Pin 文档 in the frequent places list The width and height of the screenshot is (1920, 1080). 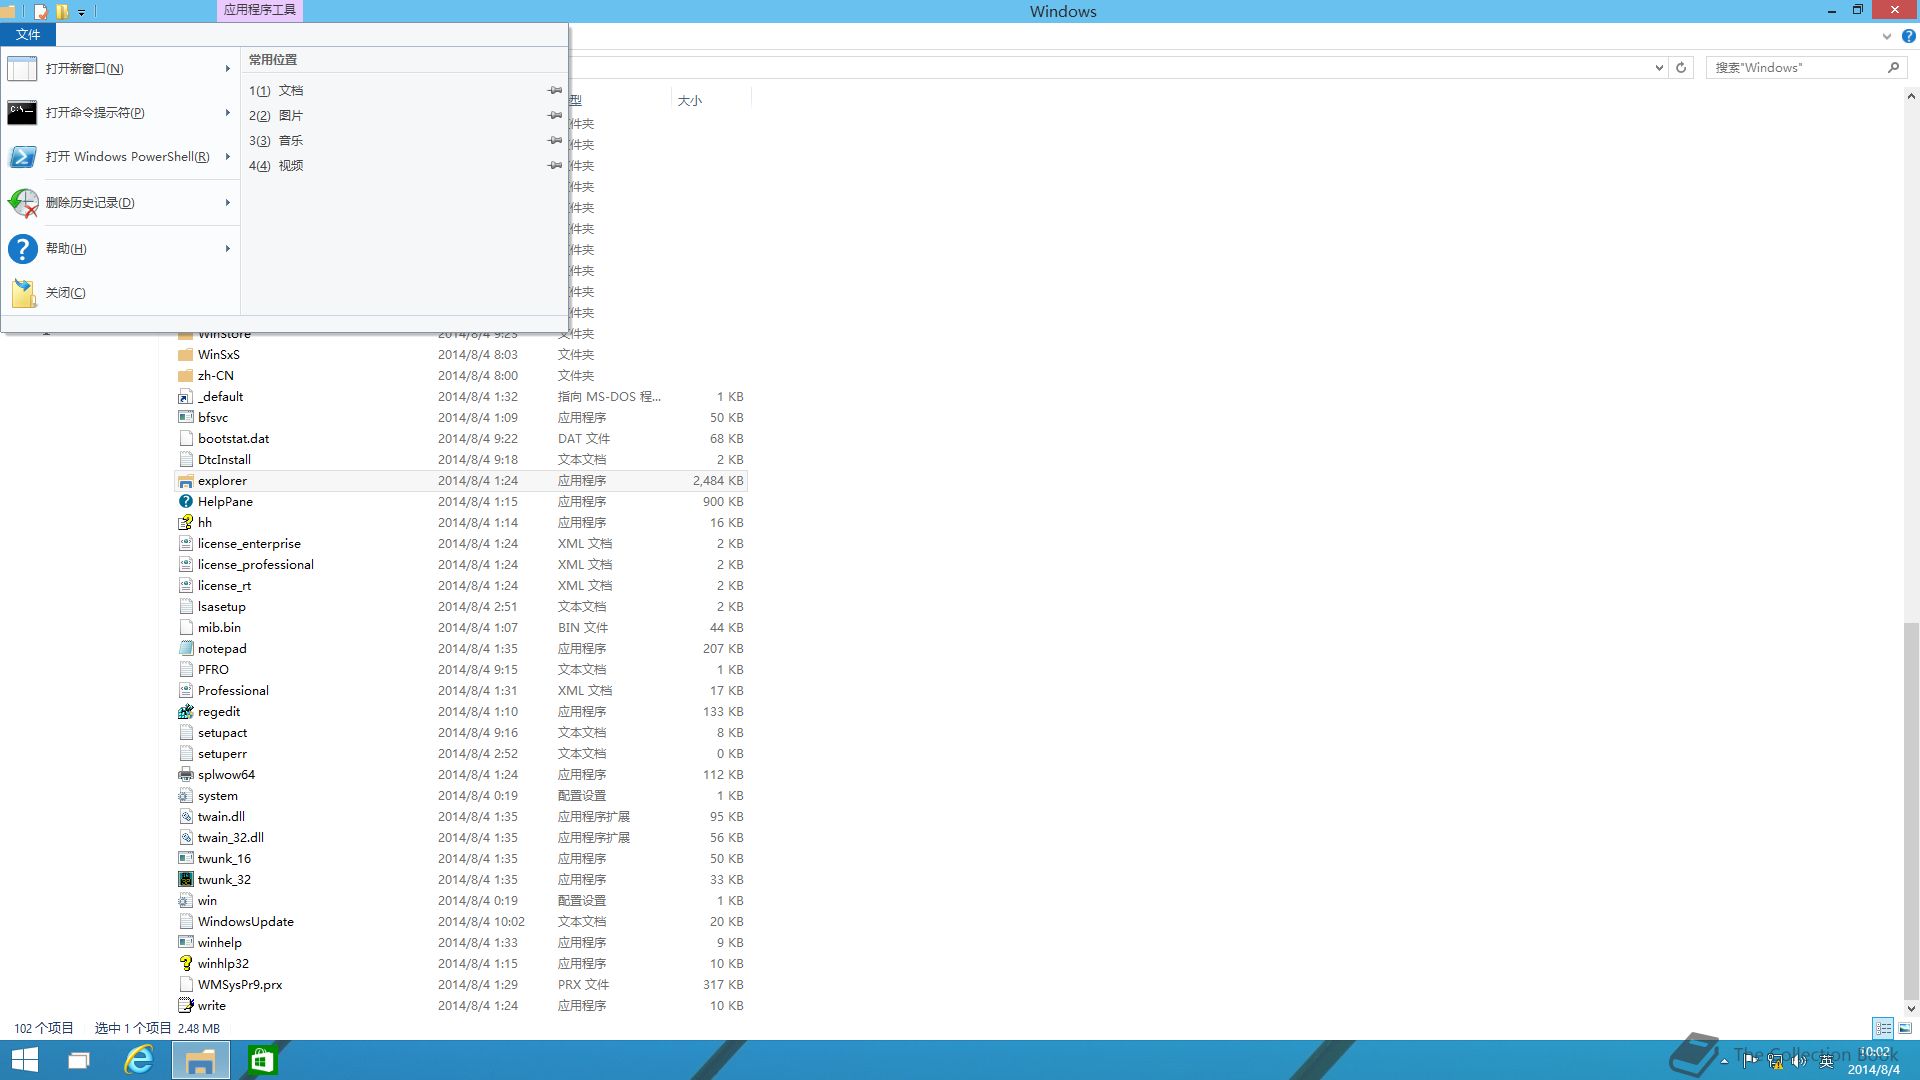(555, 91)
